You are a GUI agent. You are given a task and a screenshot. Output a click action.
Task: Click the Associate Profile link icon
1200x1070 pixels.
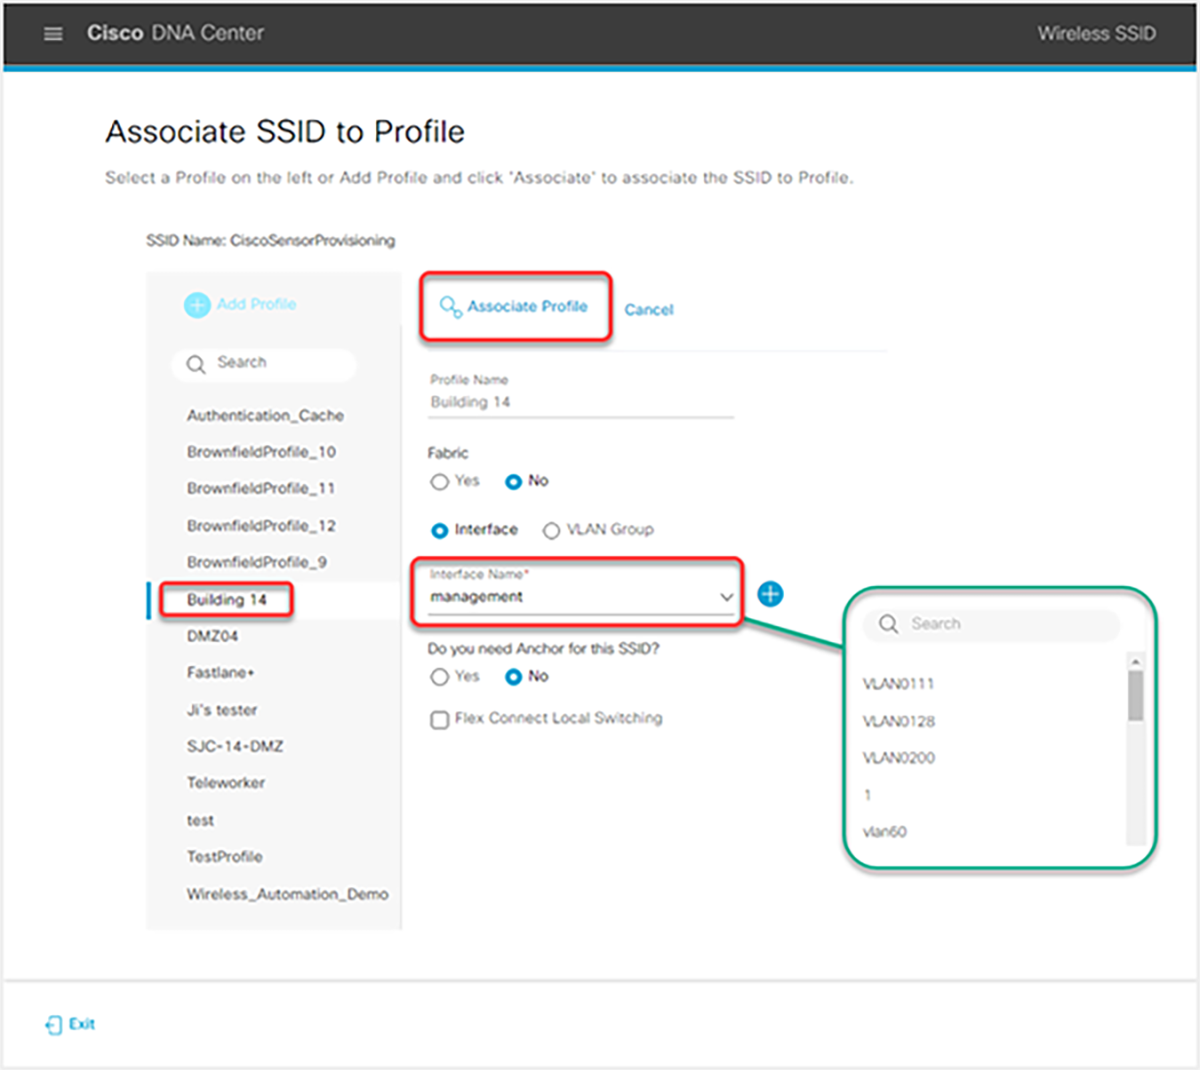coord(451,307)
